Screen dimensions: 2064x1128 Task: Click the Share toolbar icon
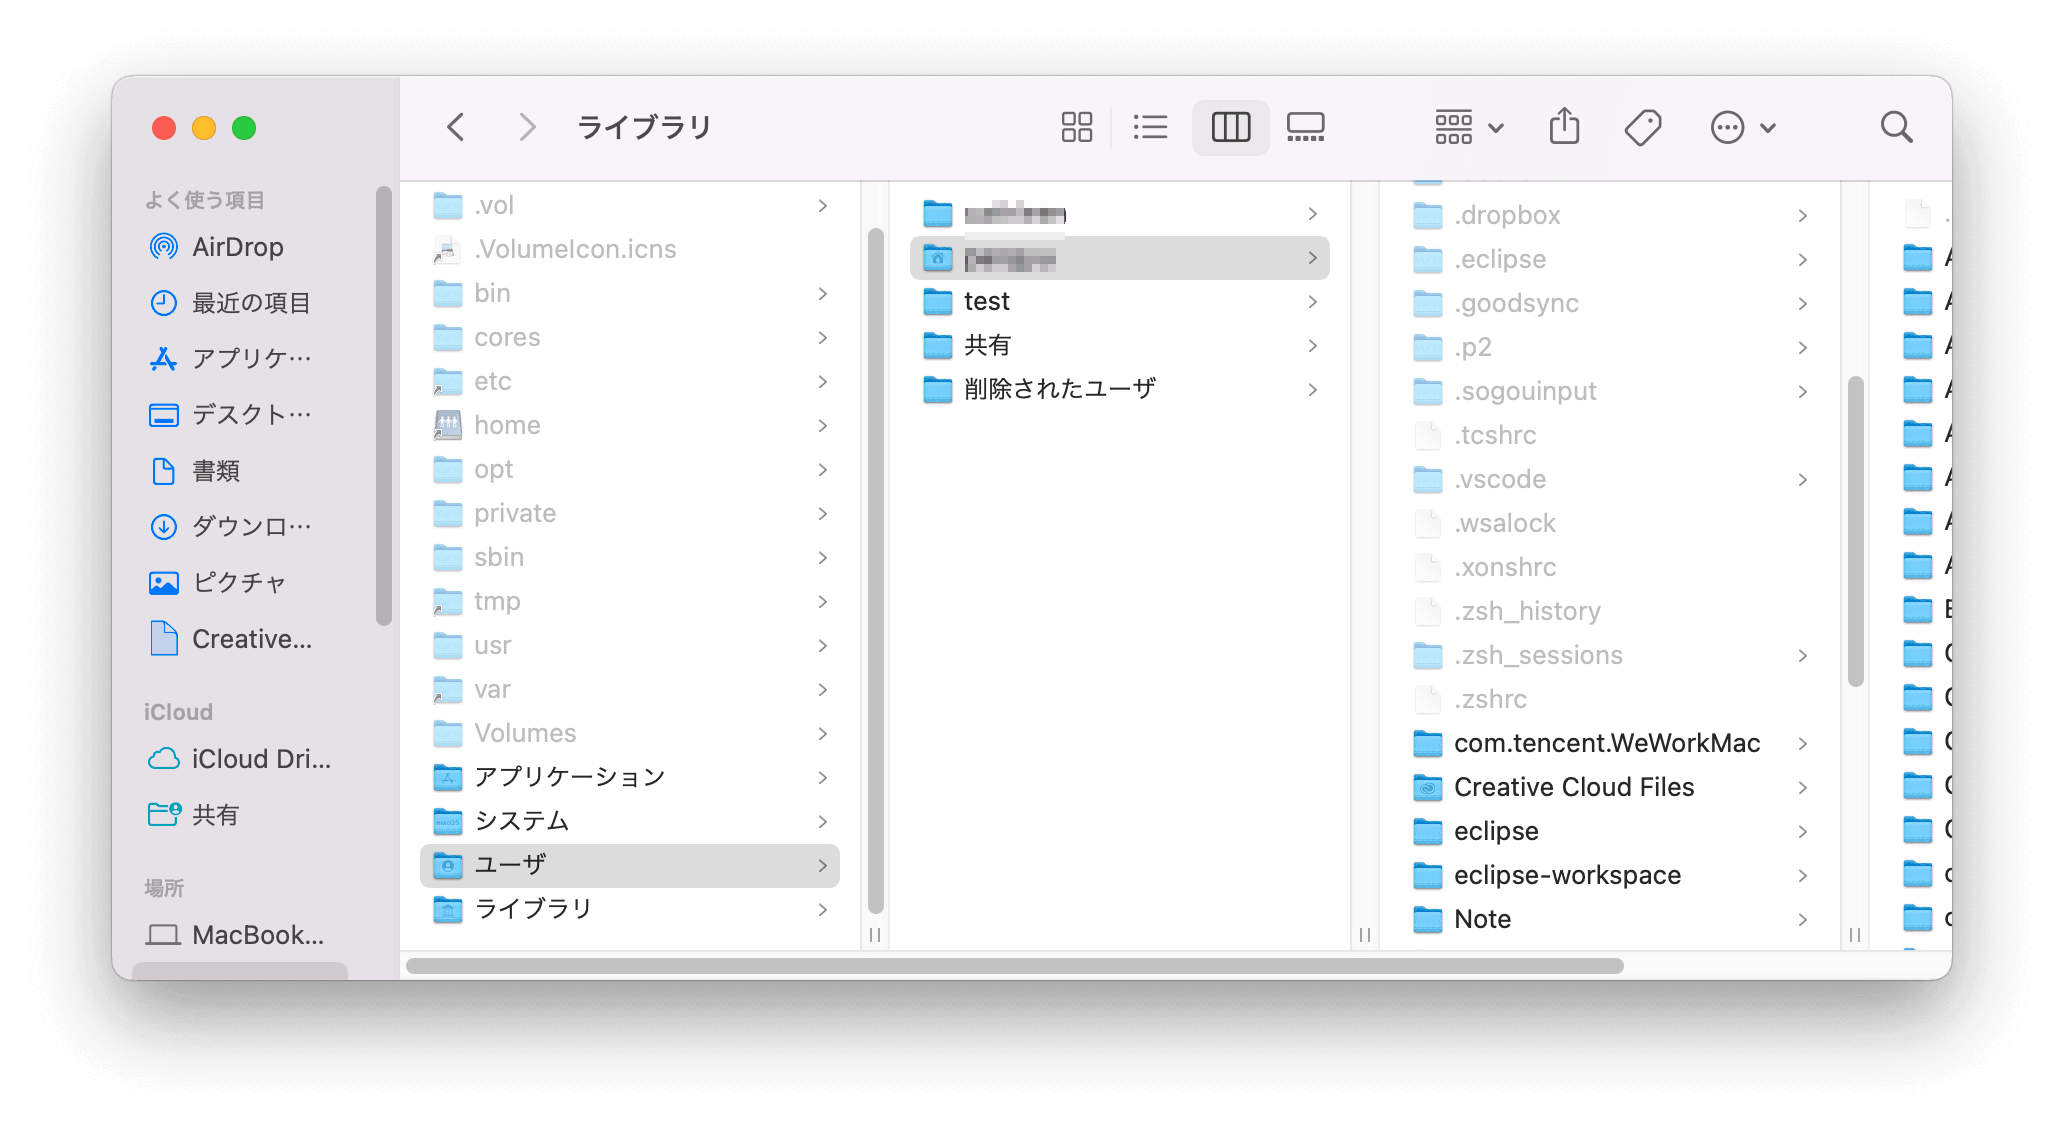[1564, 127]
